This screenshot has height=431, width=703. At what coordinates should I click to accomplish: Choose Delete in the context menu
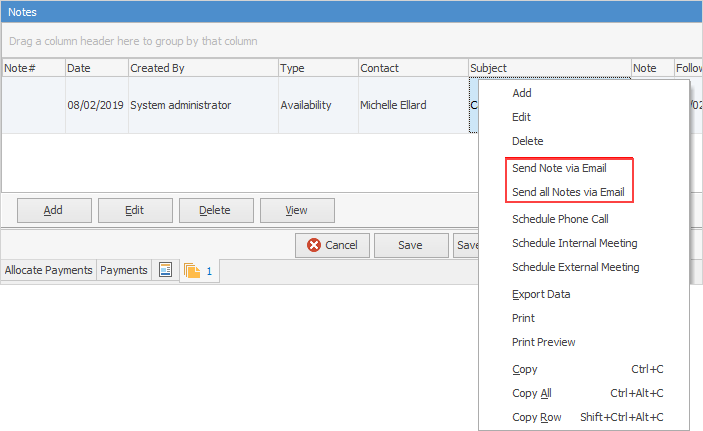pos(584,141)
